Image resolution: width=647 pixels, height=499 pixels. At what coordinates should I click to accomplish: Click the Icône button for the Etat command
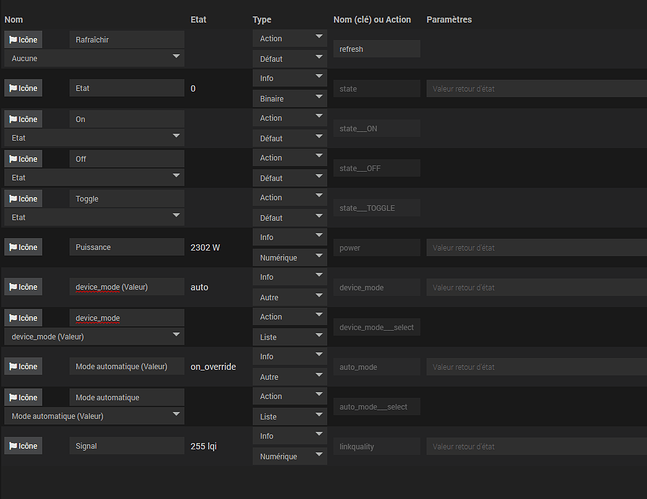point(23,89)
